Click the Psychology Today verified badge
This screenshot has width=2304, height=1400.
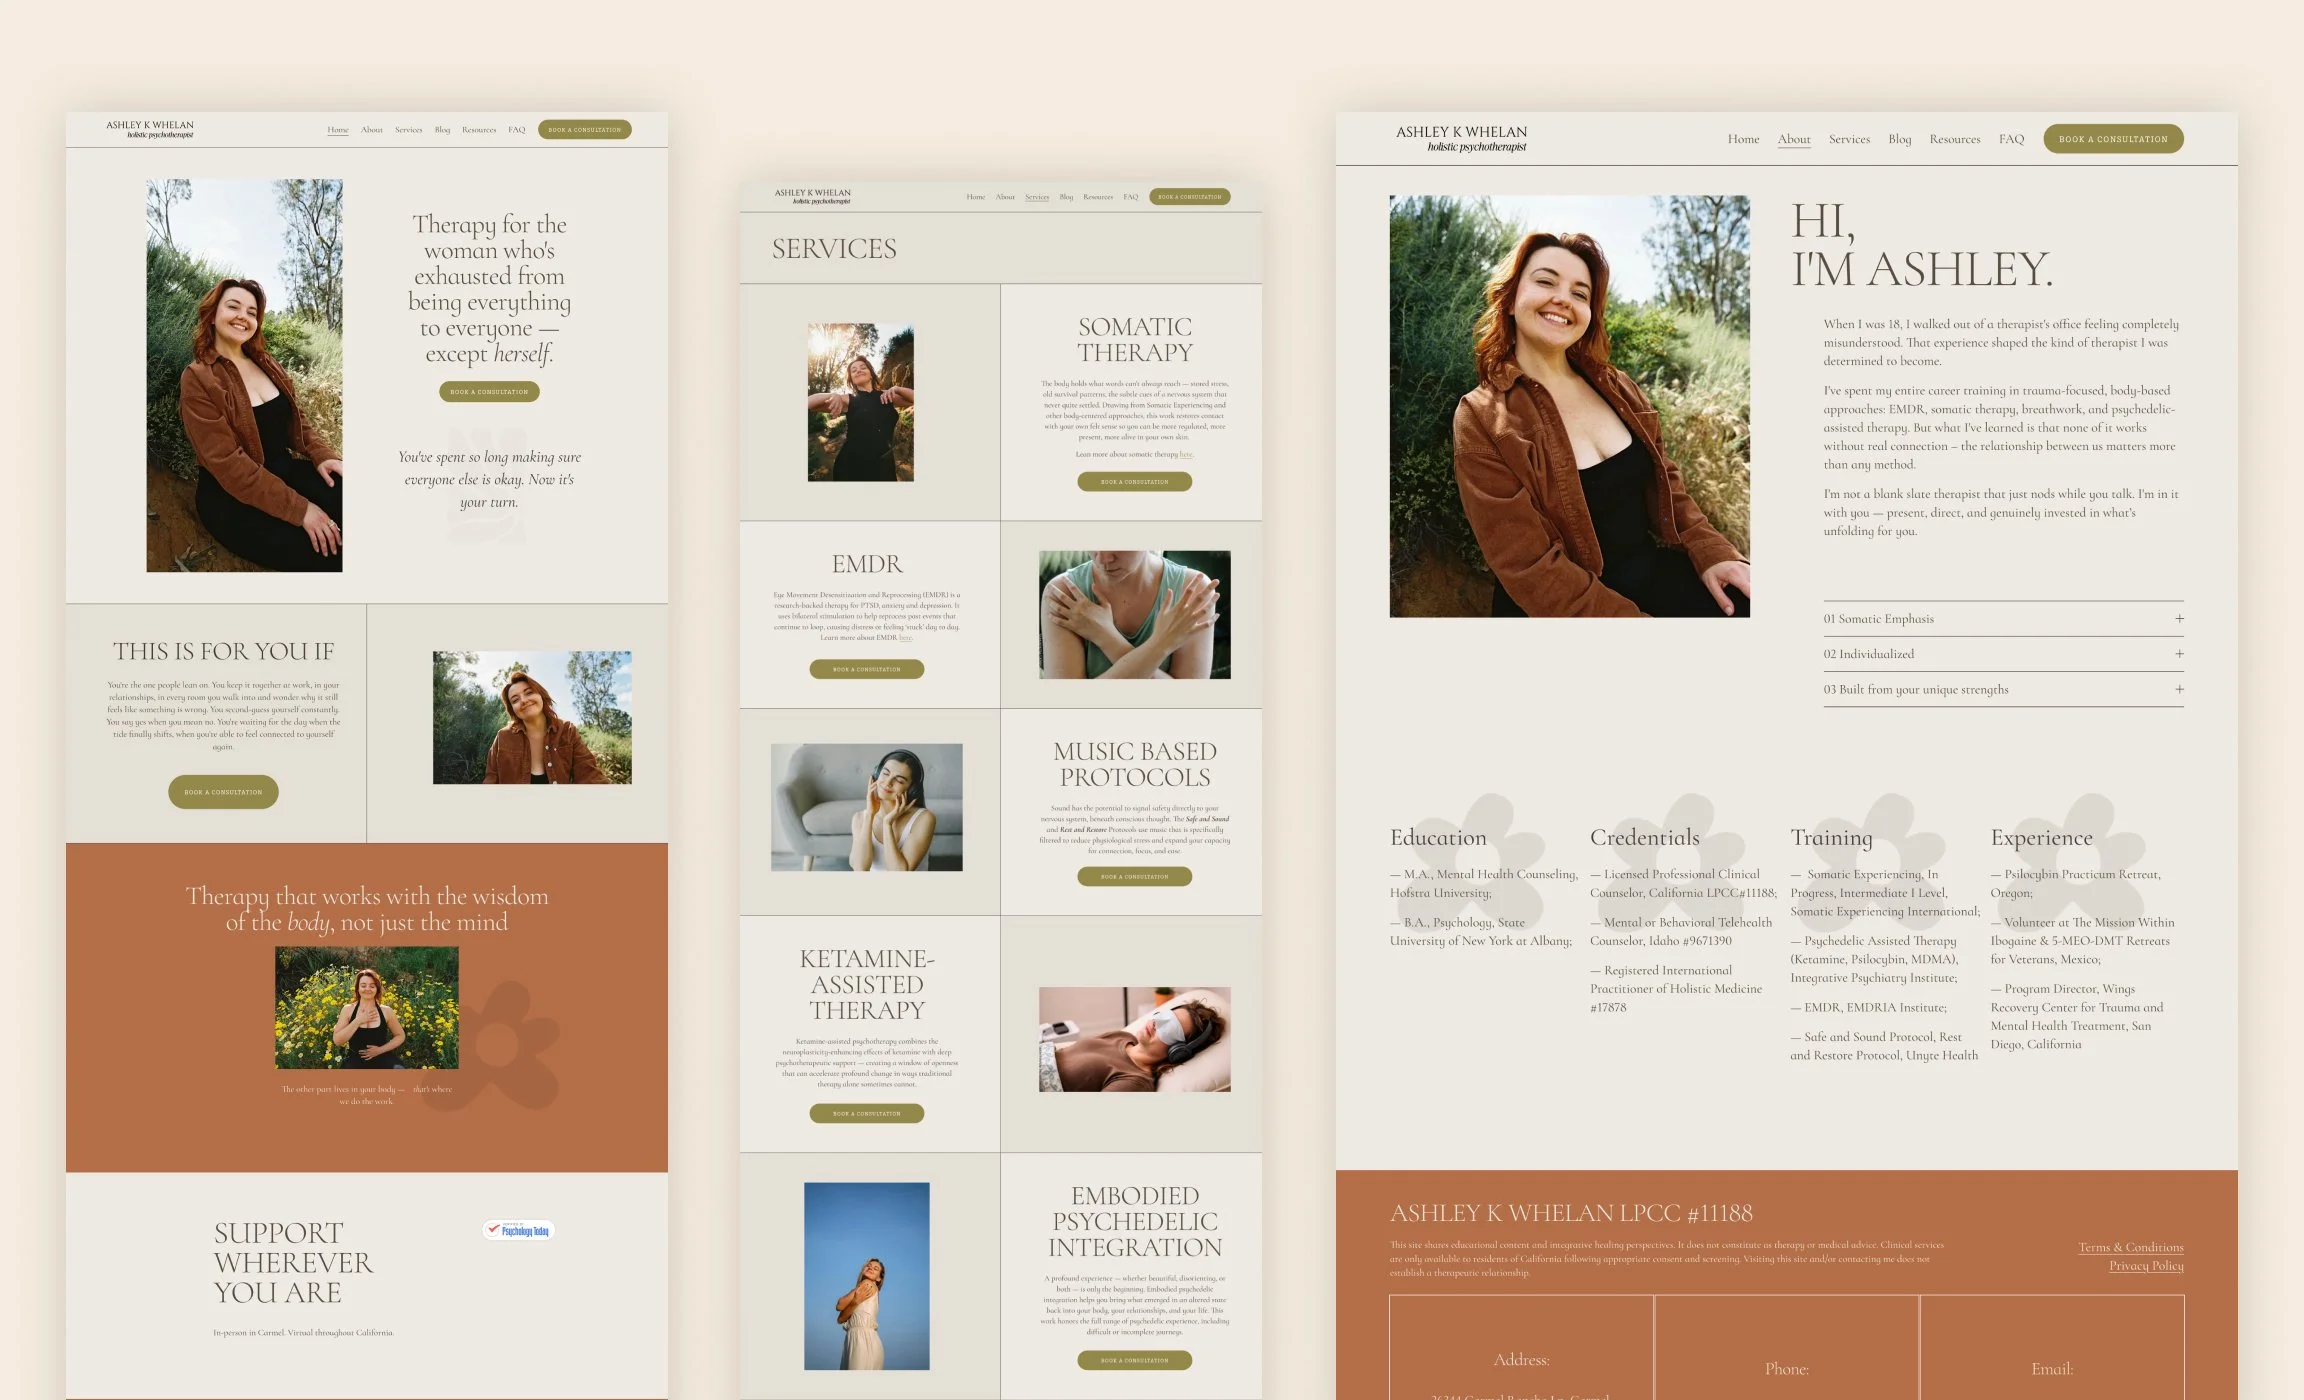pyautogui.click(x=520, y=1229)
